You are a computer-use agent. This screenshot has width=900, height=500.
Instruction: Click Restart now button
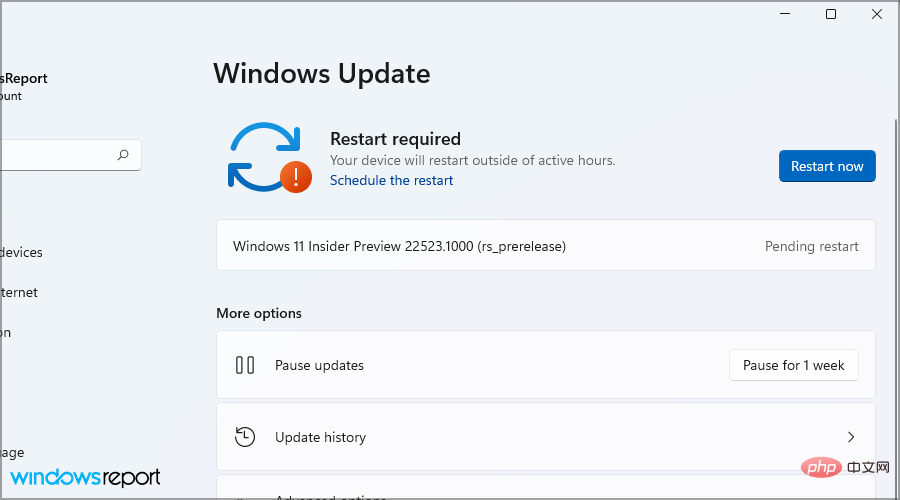coord(827,166)
